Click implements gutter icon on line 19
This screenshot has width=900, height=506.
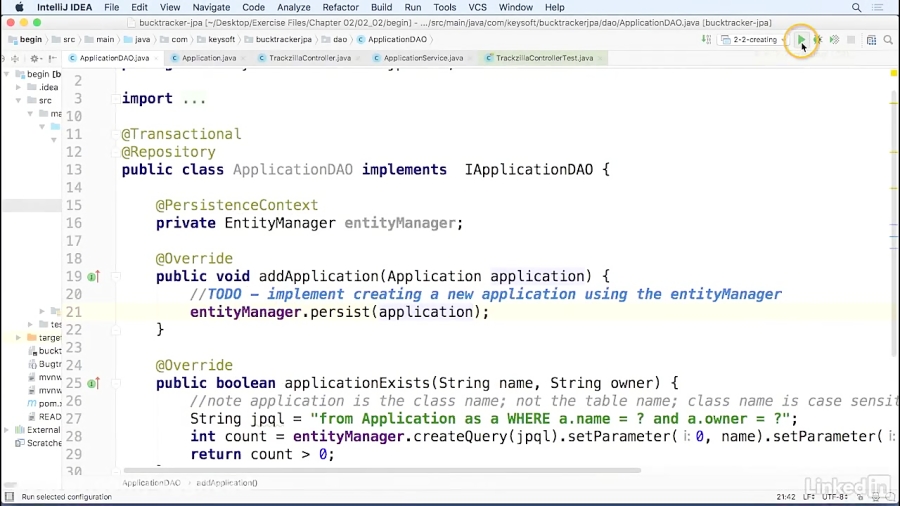coord(92,277)
